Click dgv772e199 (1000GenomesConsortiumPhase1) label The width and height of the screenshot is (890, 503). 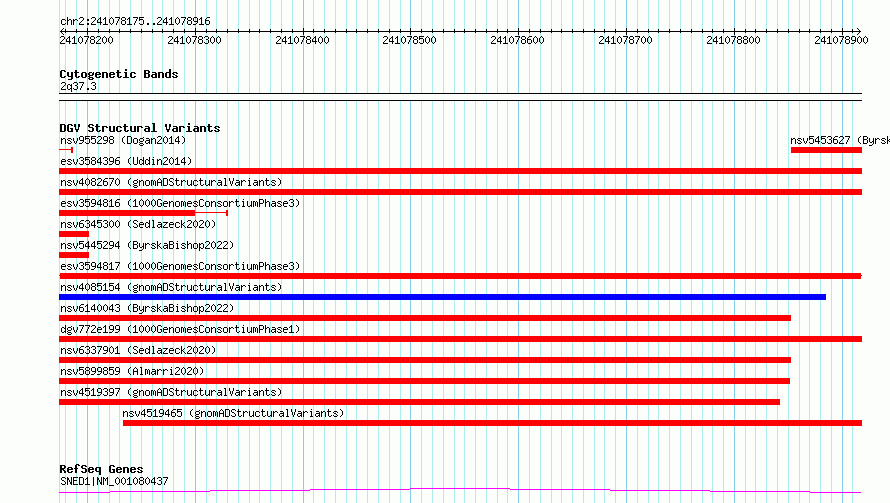pyautogui.click(x=180, y=329)
